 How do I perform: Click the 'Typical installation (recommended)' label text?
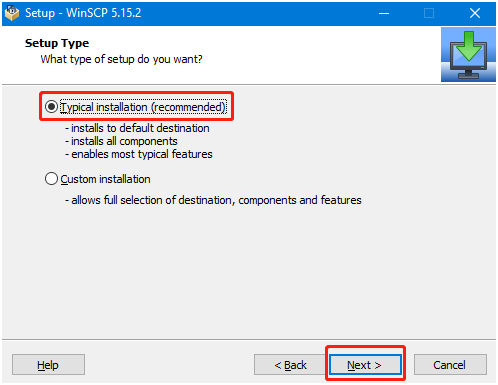pos(143,107)
